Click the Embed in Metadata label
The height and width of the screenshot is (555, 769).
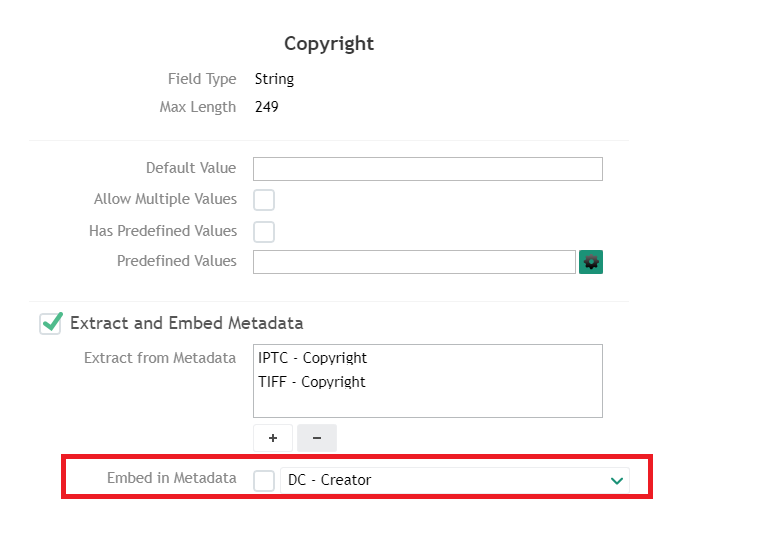pos(171,479)
